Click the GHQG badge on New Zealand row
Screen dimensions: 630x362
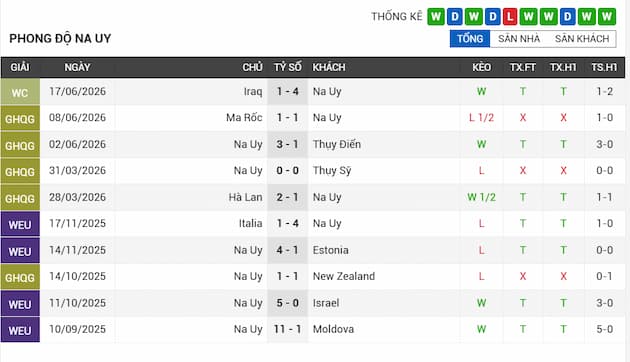pos(20,277)
